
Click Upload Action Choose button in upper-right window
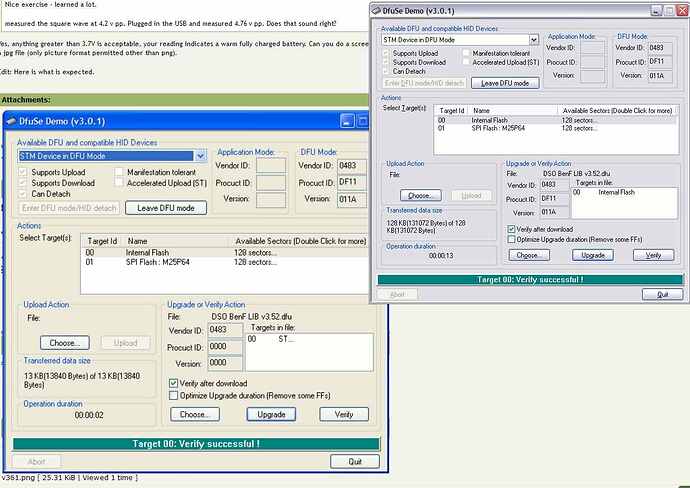[421, 195]
